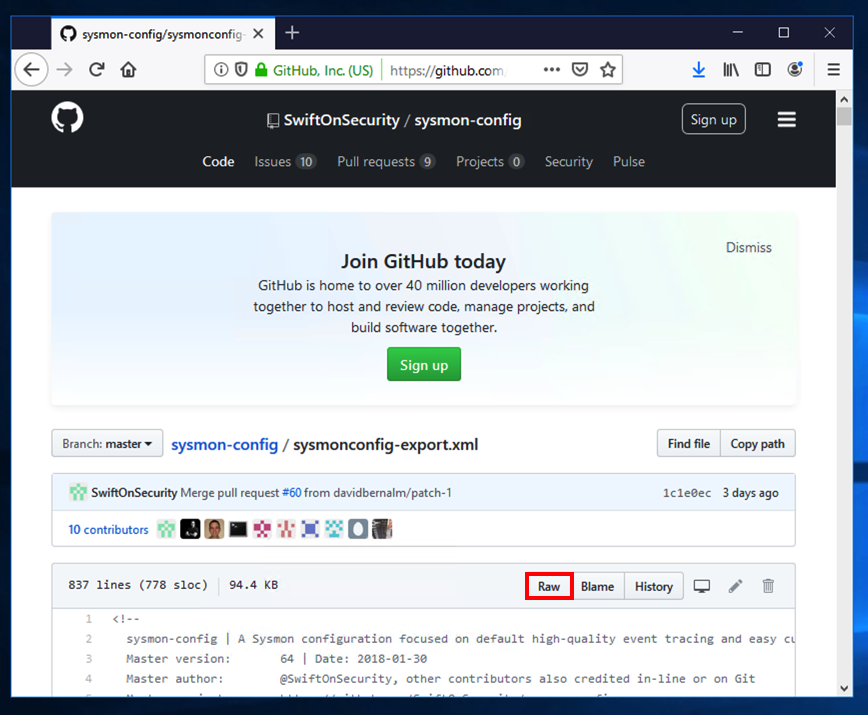The height and width of the screenshot is (715, 868).
Task: Open the Pull requests tab
Action: pos(386,162)
